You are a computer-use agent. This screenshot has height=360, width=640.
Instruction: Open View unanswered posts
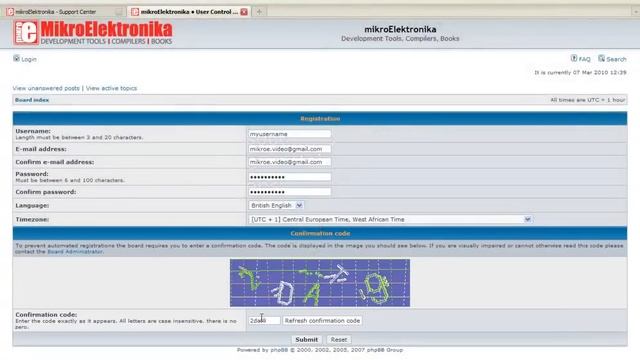[x=46, y=88]
